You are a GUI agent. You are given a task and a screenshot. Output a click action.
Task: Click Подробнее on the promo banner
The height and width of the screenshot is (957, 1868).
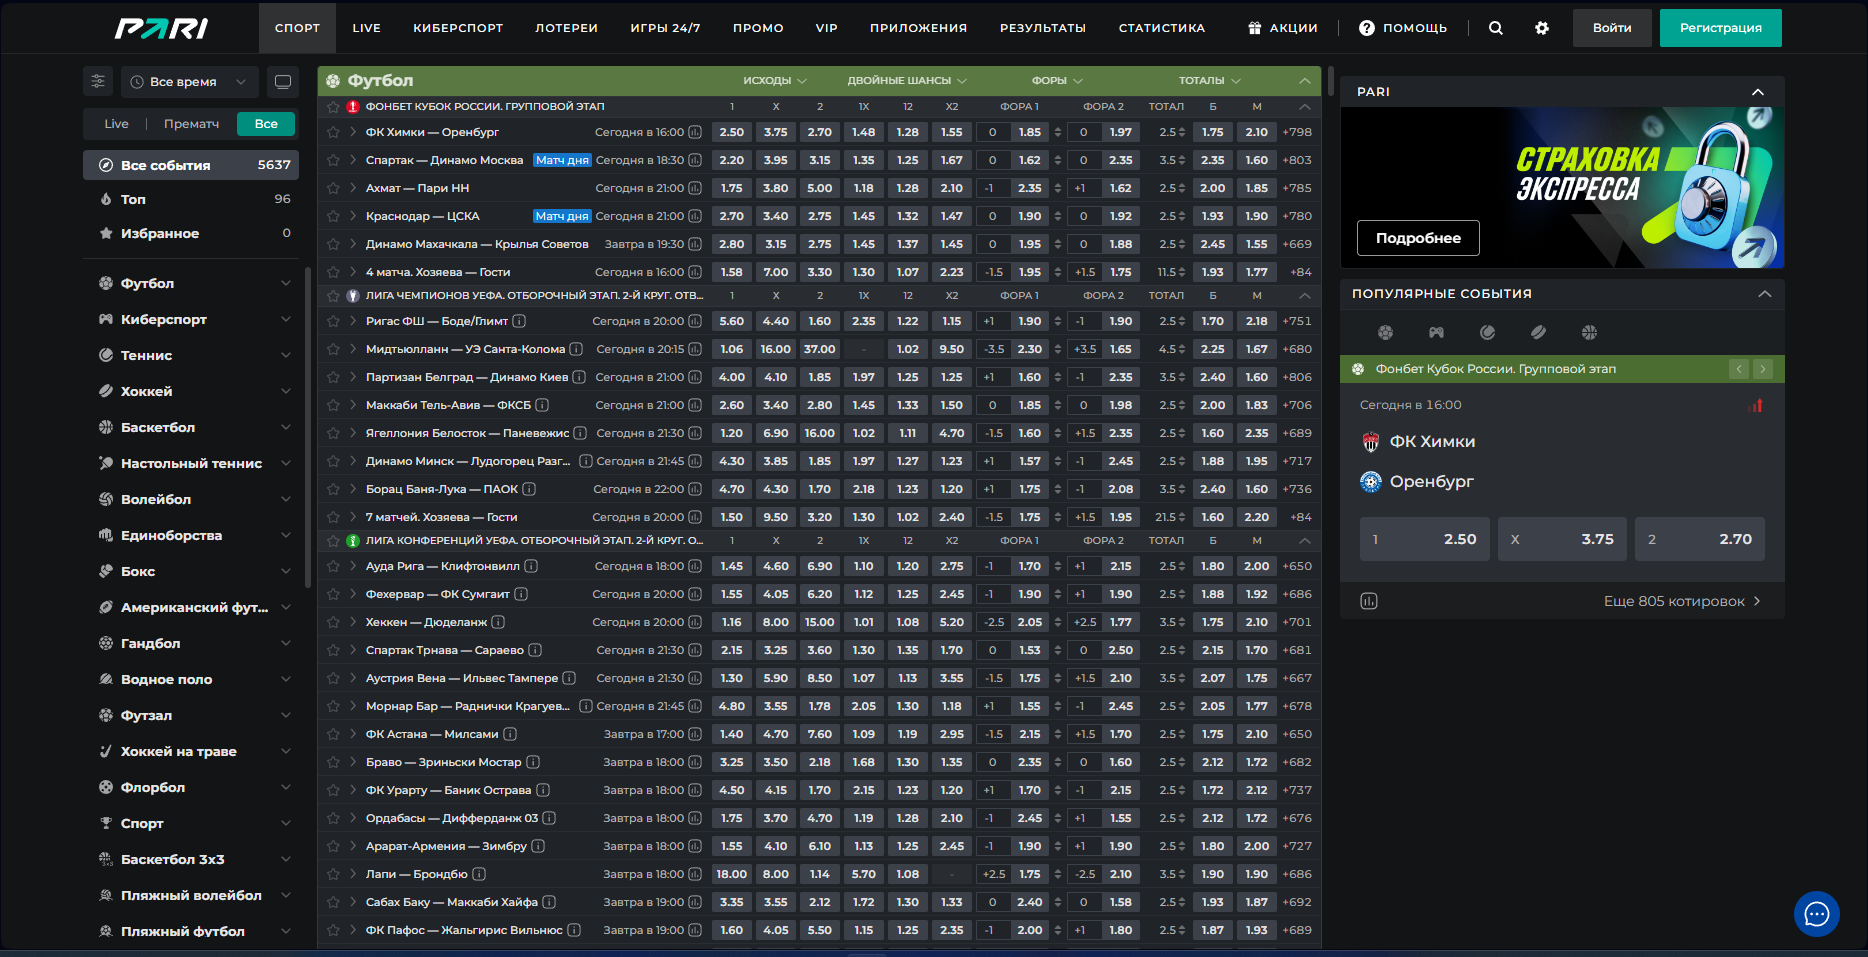pyautogui.click(x=1418, y=238)
